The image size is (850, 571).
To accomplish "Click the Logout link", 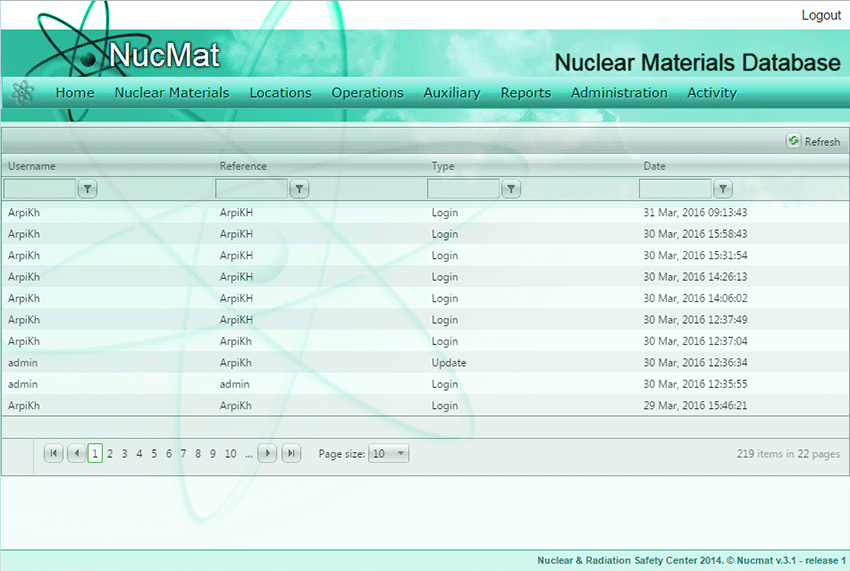I will coord(821,15).
